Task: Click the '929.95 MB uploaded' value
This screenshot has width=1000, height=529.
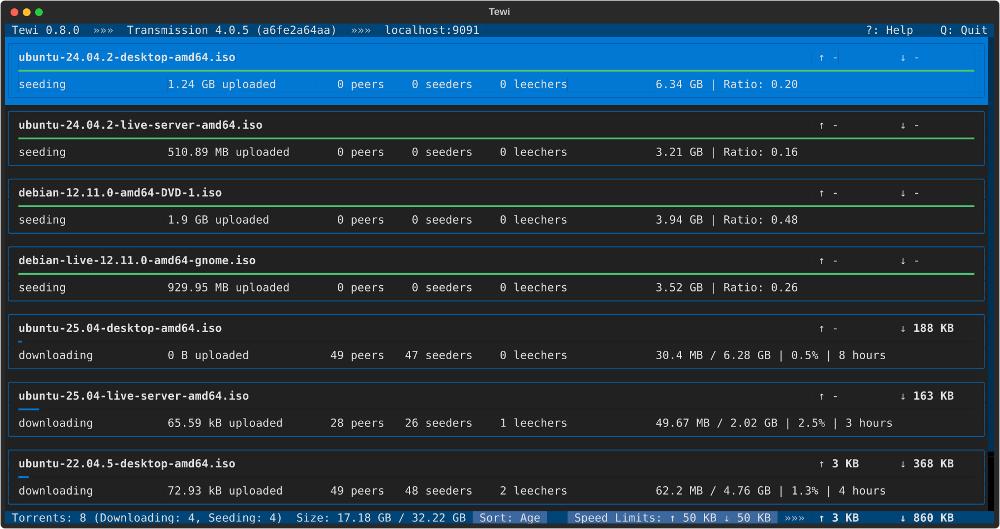Action: (228, 287)
